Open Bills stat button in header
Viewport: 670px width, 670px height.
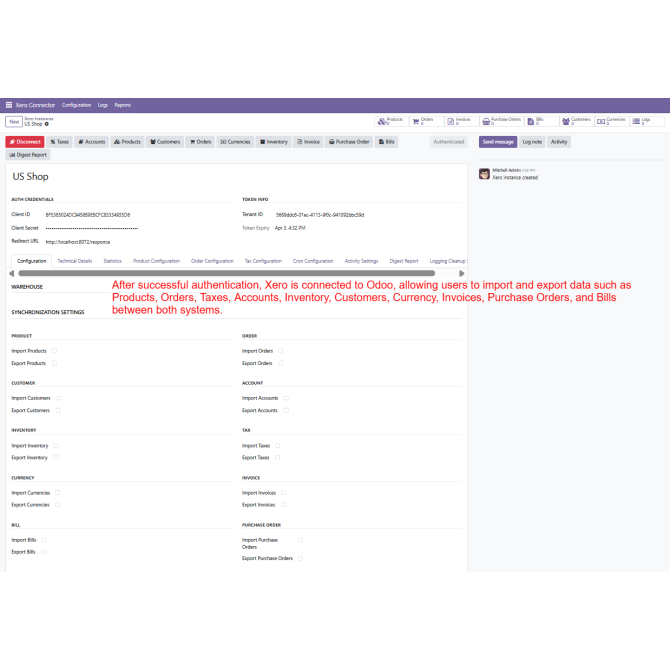point(542,121)
